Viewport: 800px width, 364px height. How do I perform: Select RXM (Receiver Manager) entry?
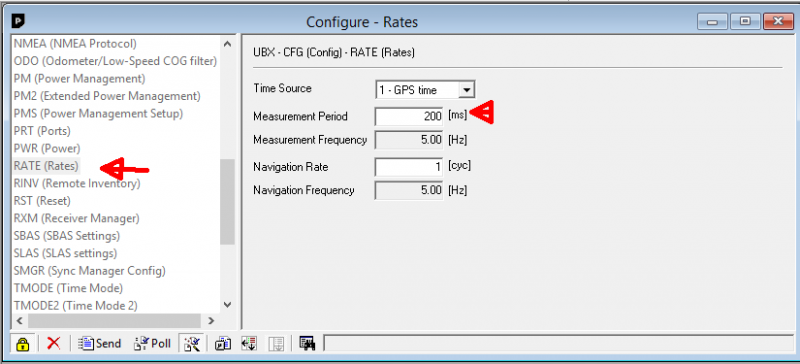(x=76, y=219)
